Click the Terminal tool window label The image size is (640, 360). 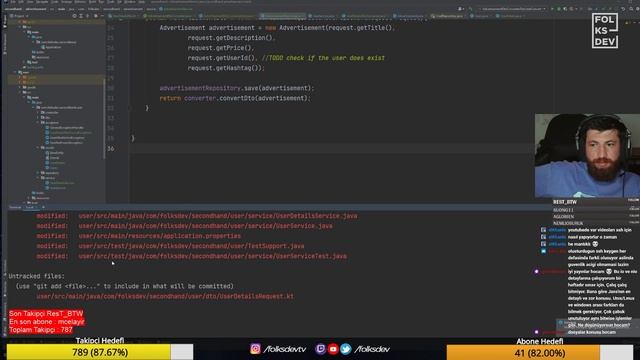pos(15,207)
